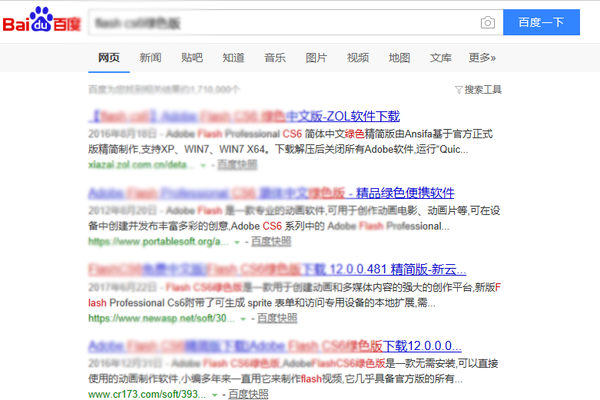Switch to the 地图 tab
Image resolution: width=600 pixels, height=400 pixels.
point(399,57)
